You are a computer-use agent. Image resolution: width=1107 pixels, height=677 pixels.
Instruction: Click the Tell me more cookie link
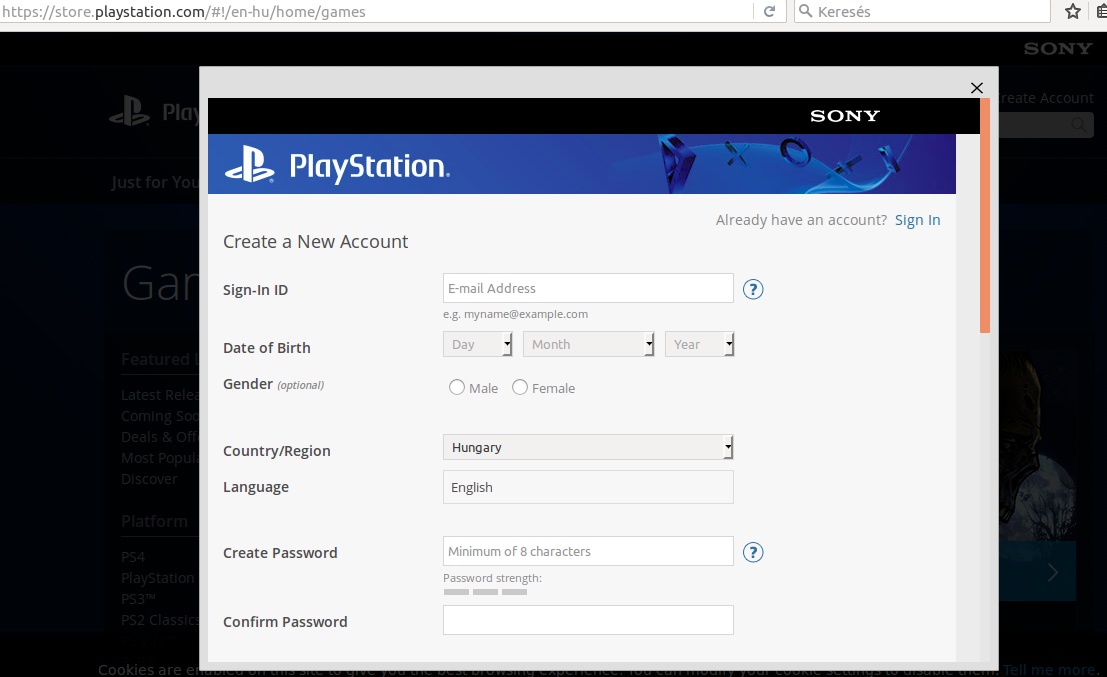tap(1050, 669)
